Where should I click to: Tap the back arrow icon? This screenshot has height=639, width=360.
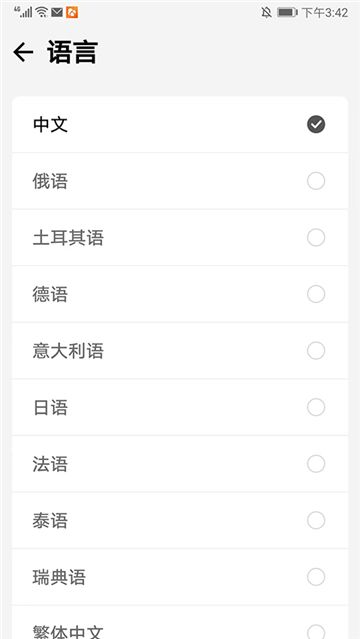[23, 53]
